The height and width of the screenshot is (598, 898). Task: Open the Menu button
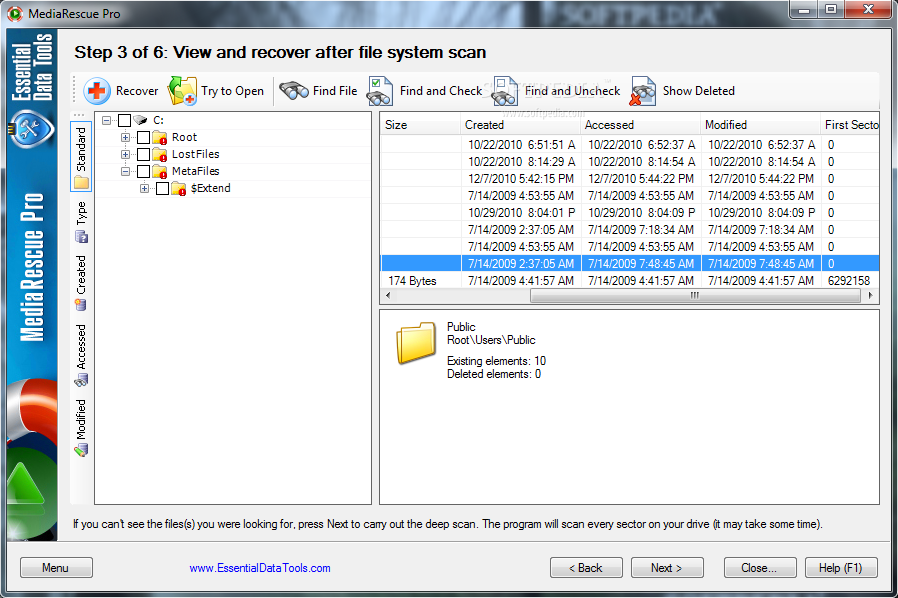tap(56, 568)
